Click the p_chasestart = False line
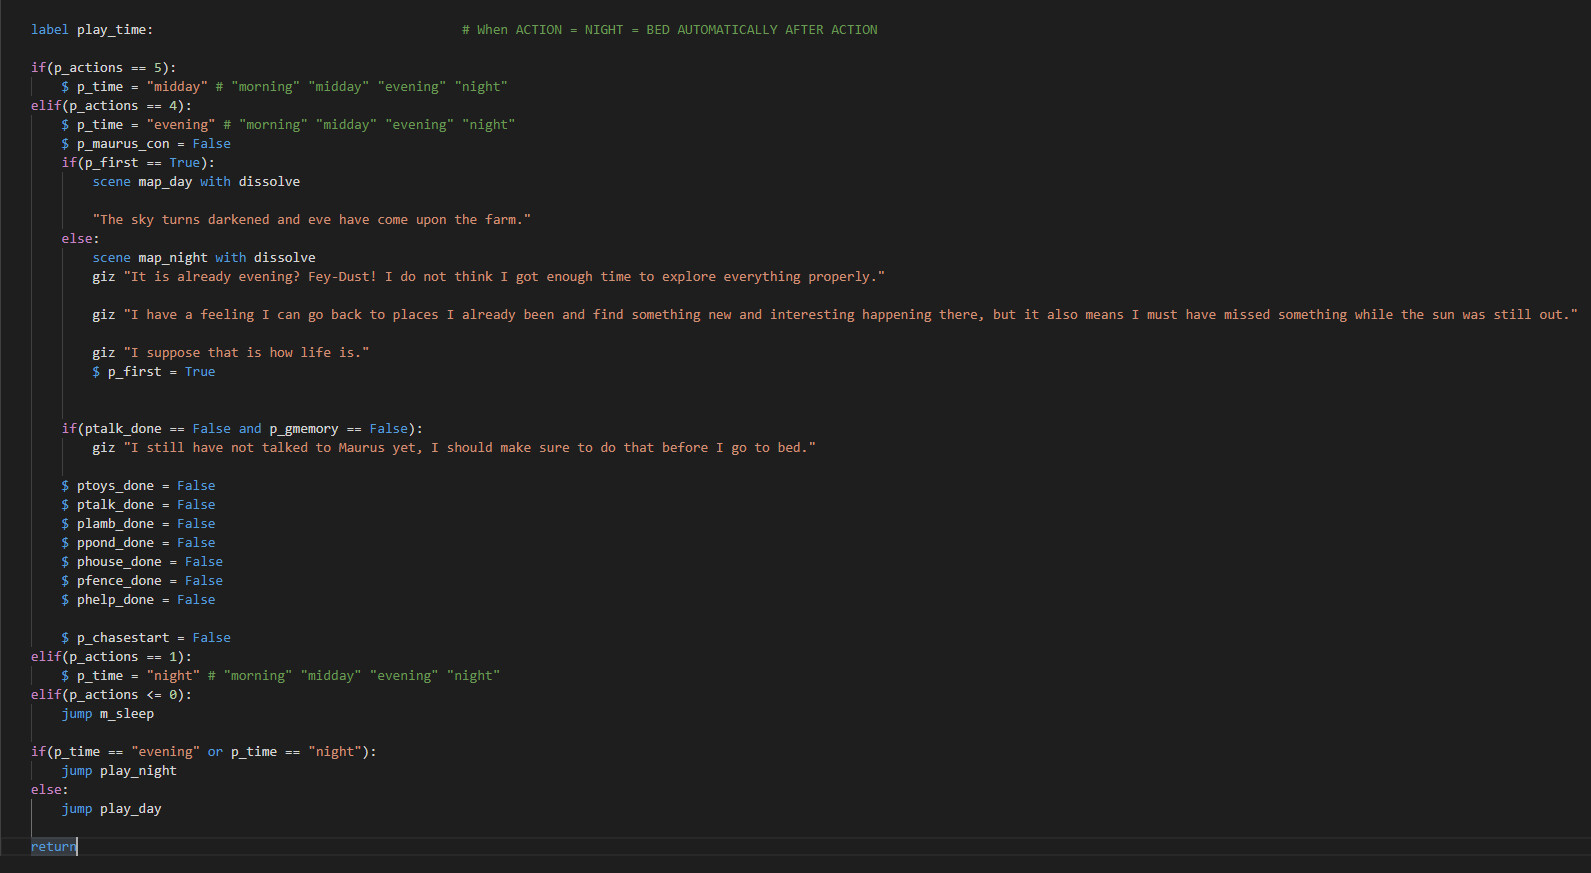 146,638
